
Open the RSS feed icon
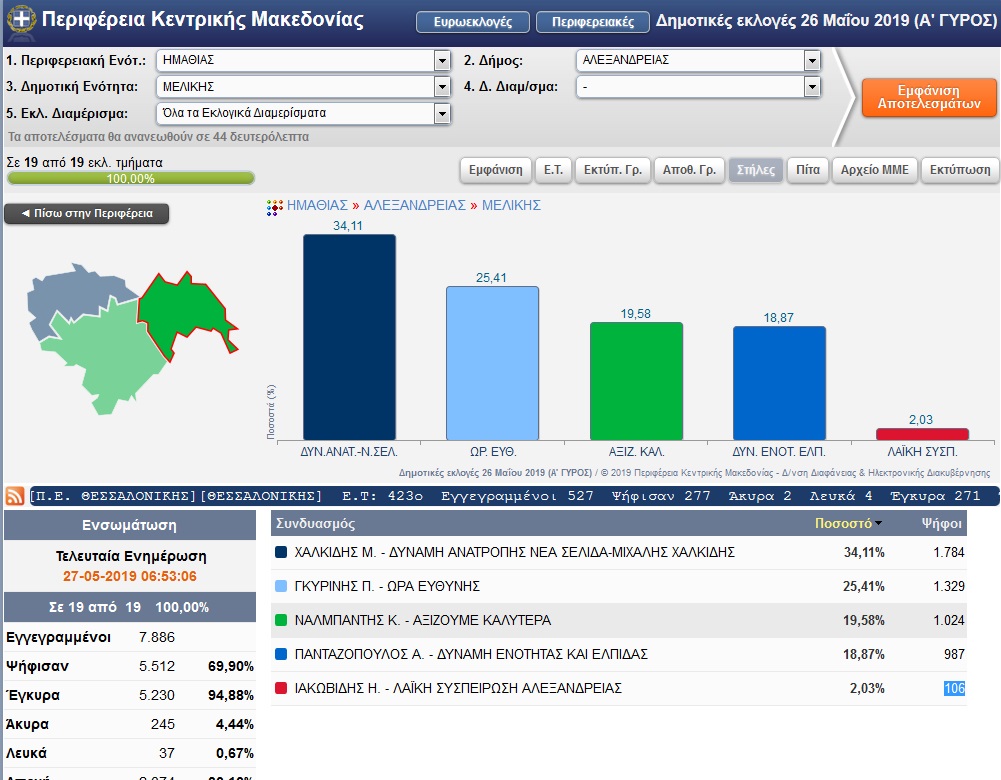click(x=15, y=496)
